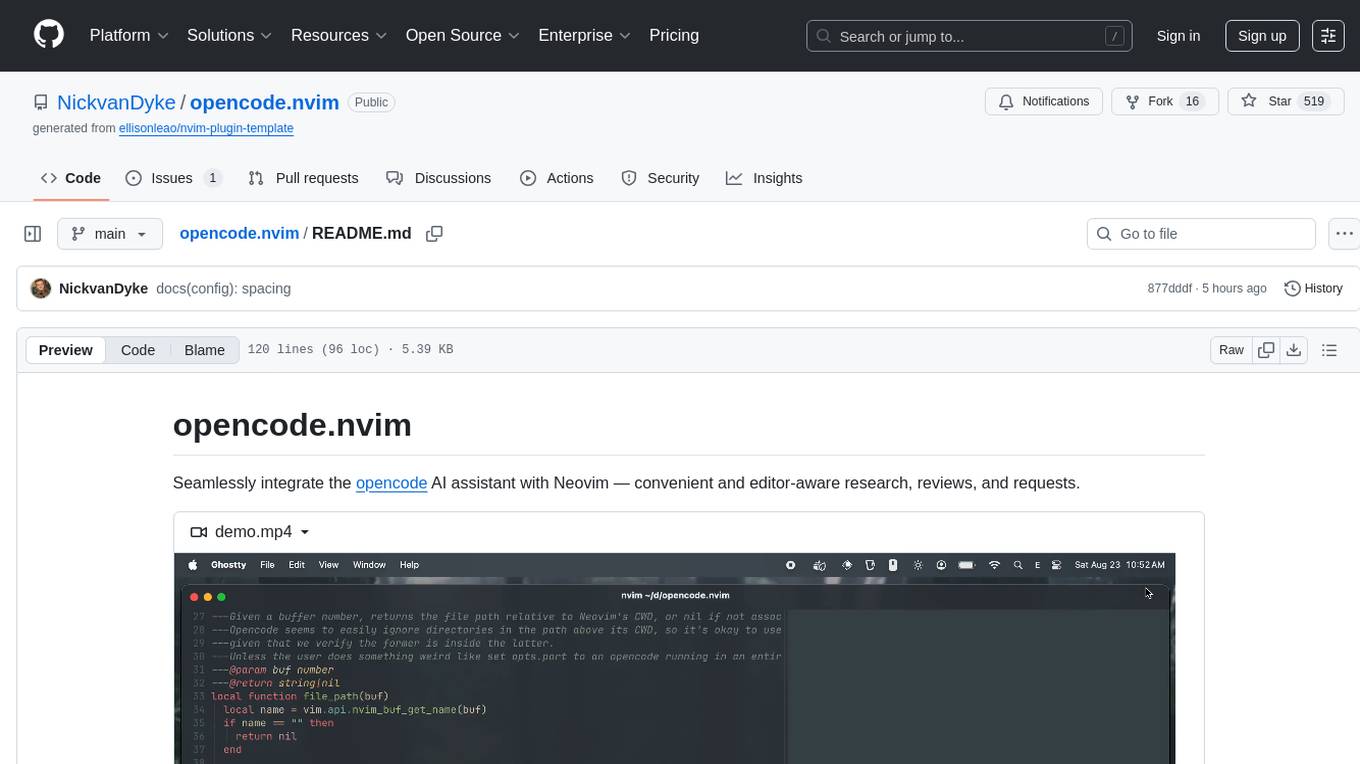This screenshot has height=764, width=1360.
Task: View the file History
Action: click(1313, 288)
